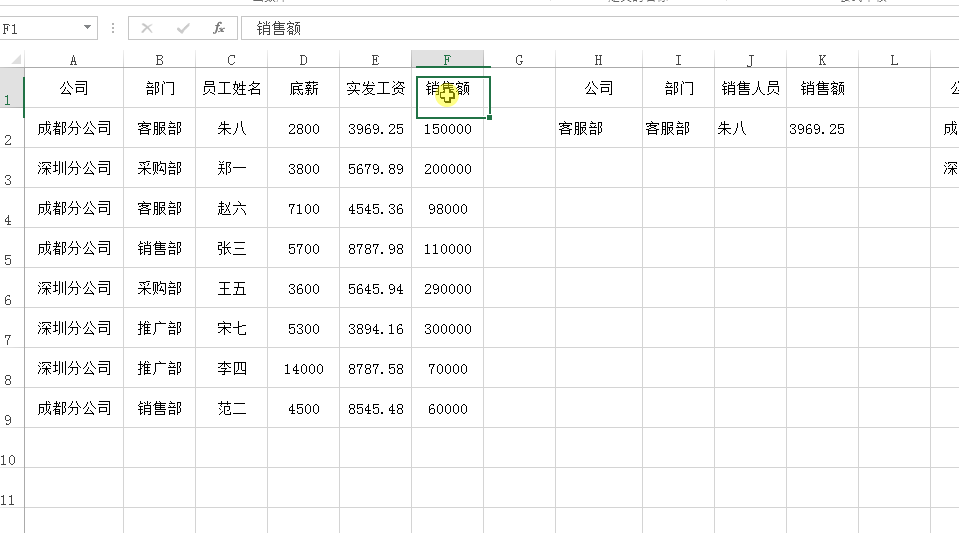Select column B header
The image size is (959, 533).
pos(160,60)
